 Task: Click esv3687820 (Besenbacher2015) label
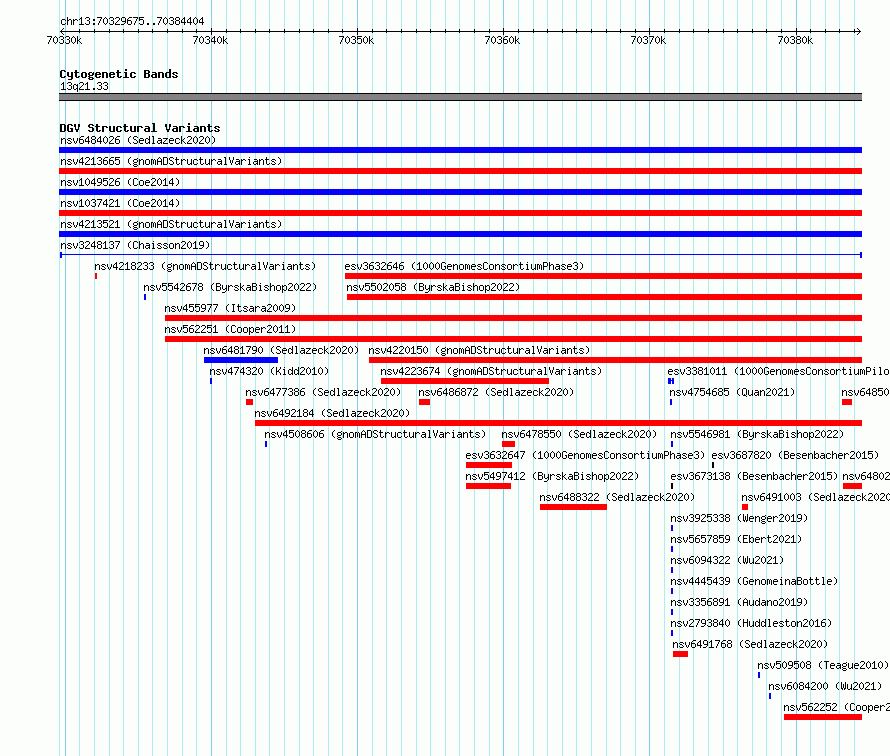[795, 455]
